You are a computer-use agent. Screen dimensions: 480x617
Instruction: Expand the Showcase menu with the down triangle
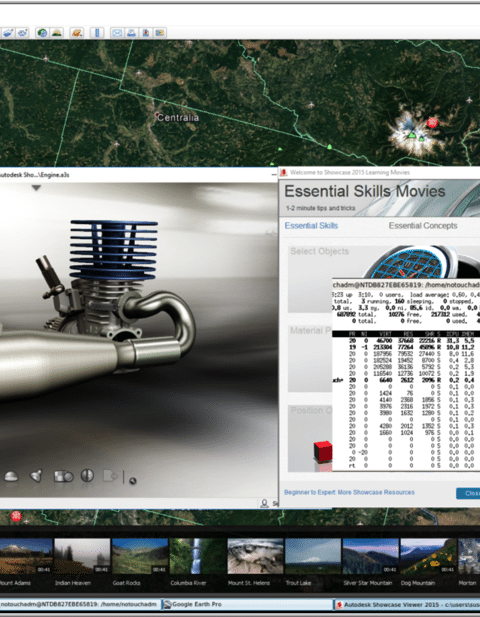click(36, 188)
